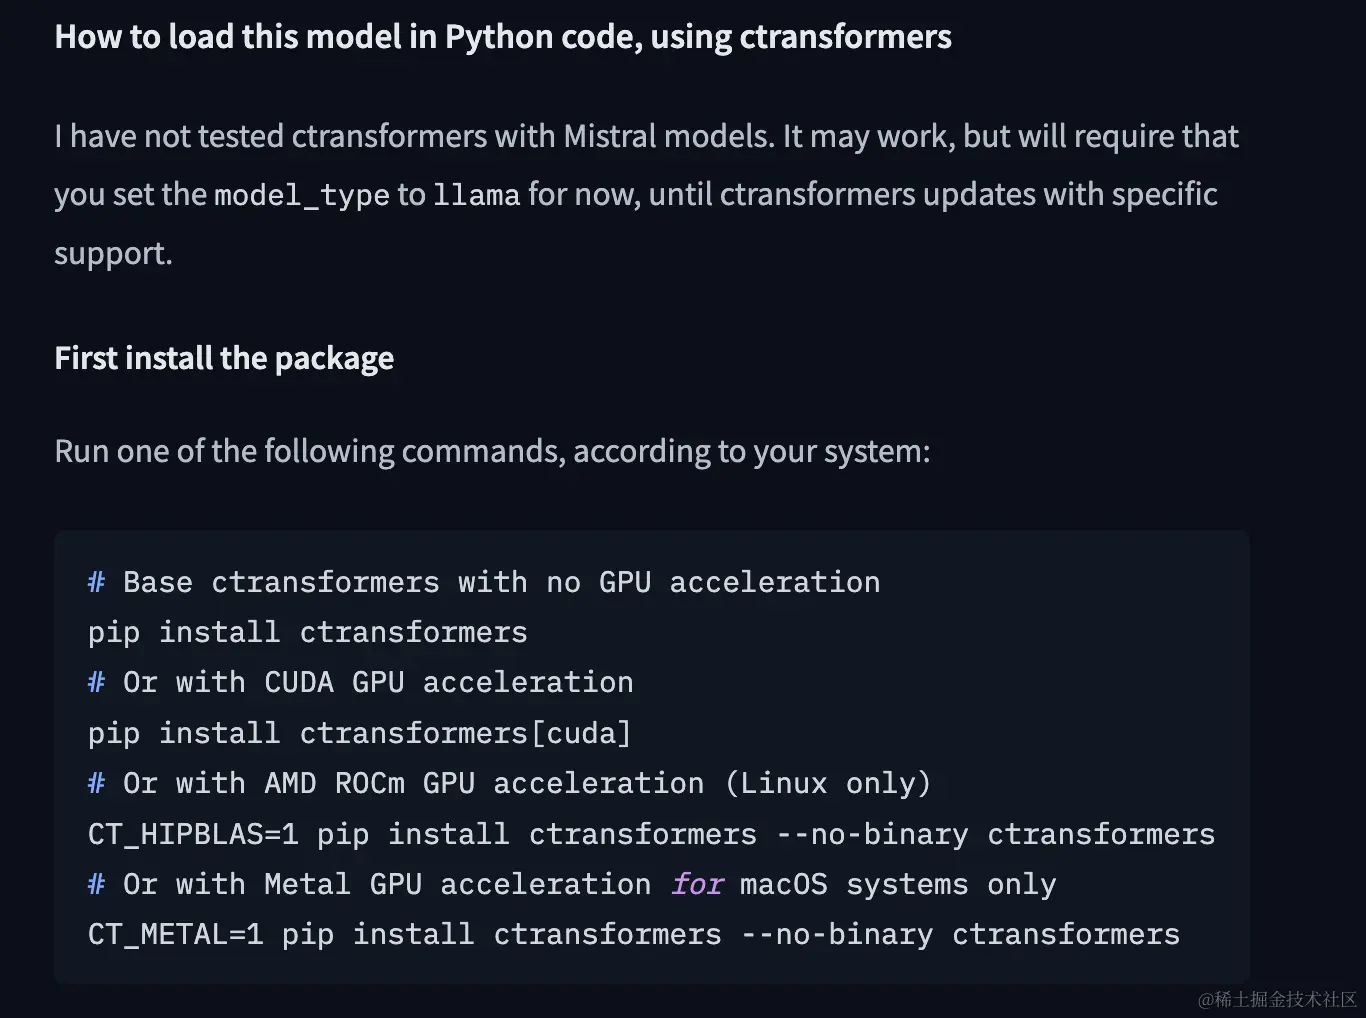This screenshot has width=1366, height=1018.
Task: Click the paragraph about untested Mistral models
Action: click(x=646, y=194)
